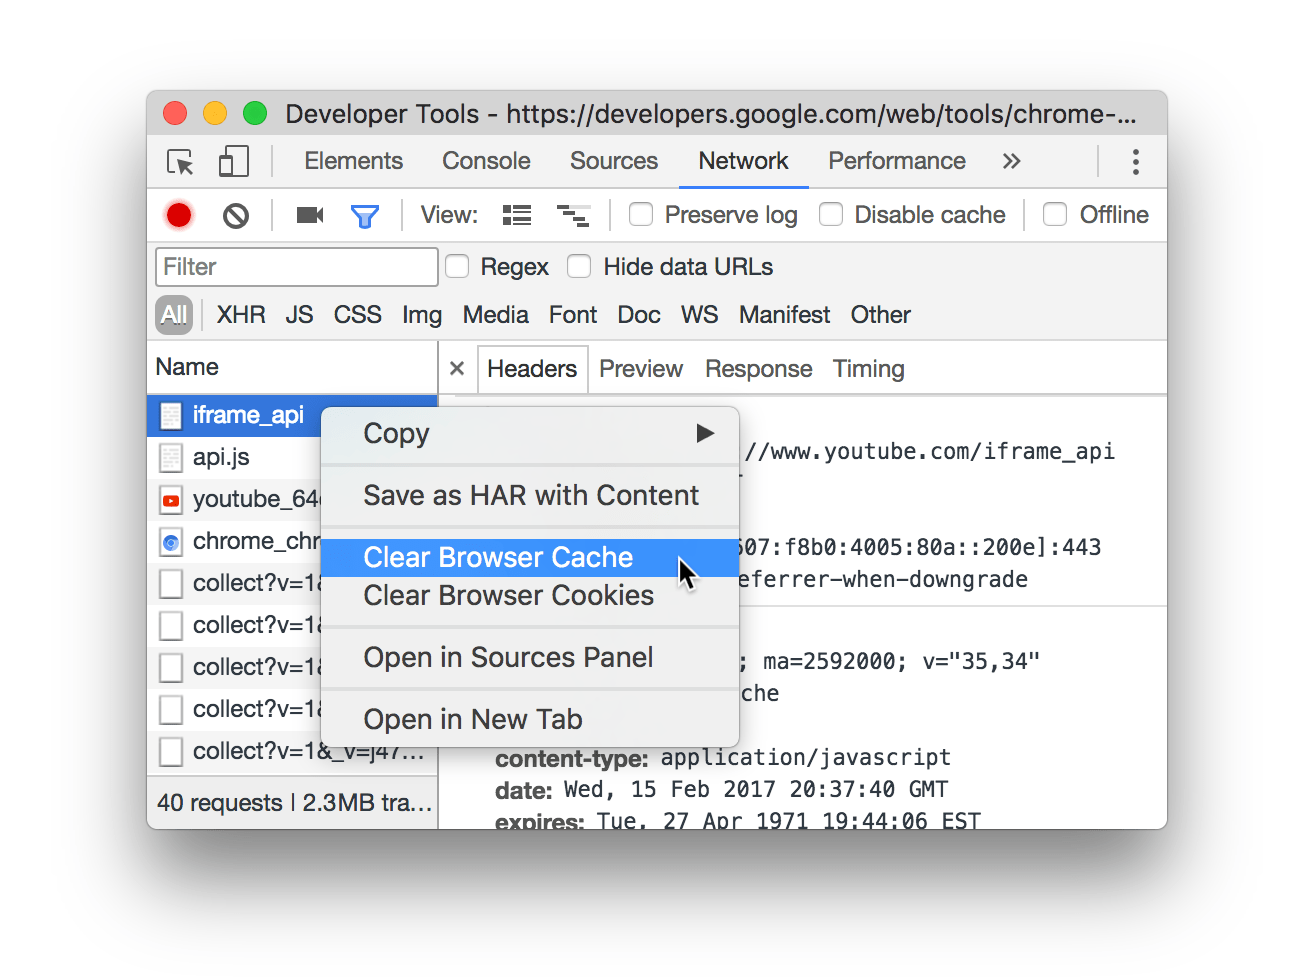Clear the network log using prohibition icon
This screenshot has width=1315, height=979.
tap(236, 214)
